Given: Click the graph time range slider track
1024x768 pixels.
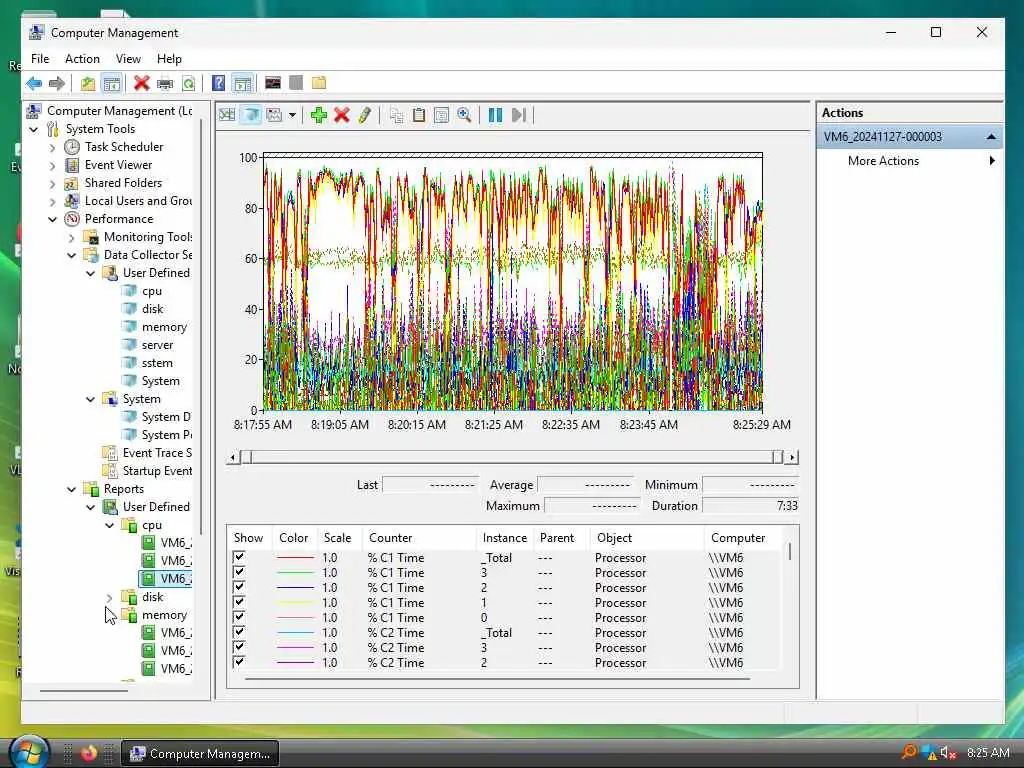Looking at the screenshot, I should [x=510, y=457].
